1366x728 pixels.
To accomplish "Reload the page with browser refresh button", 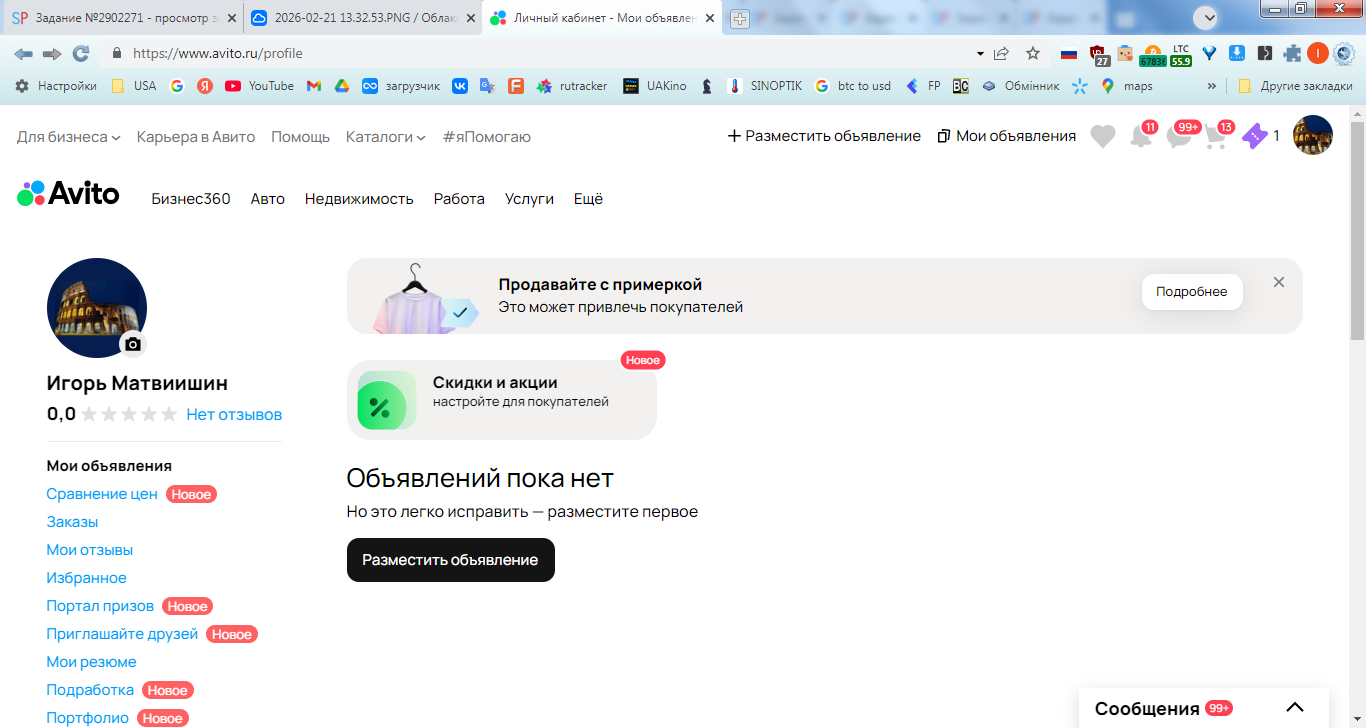I will click(81, 53).
